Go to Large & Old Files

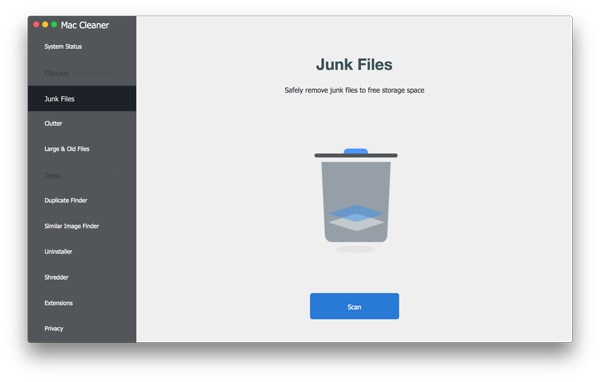(x=67, y=149)
